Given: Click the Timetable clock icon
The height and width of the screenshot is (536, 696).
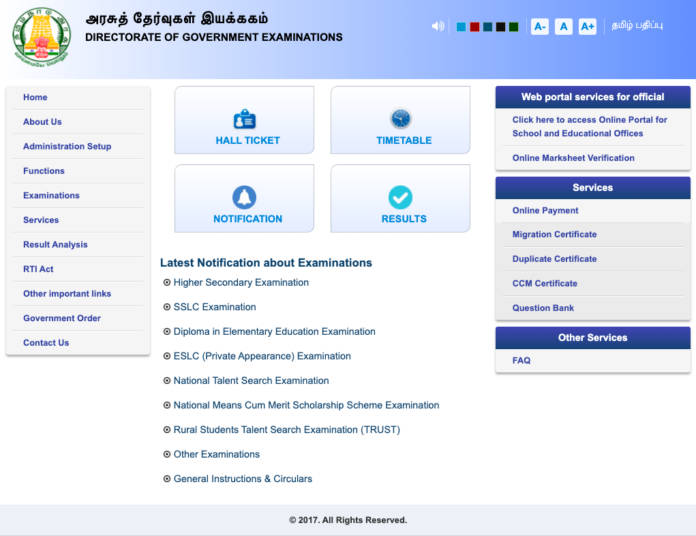Looking at the screenshot, I should tap(401, 118).
